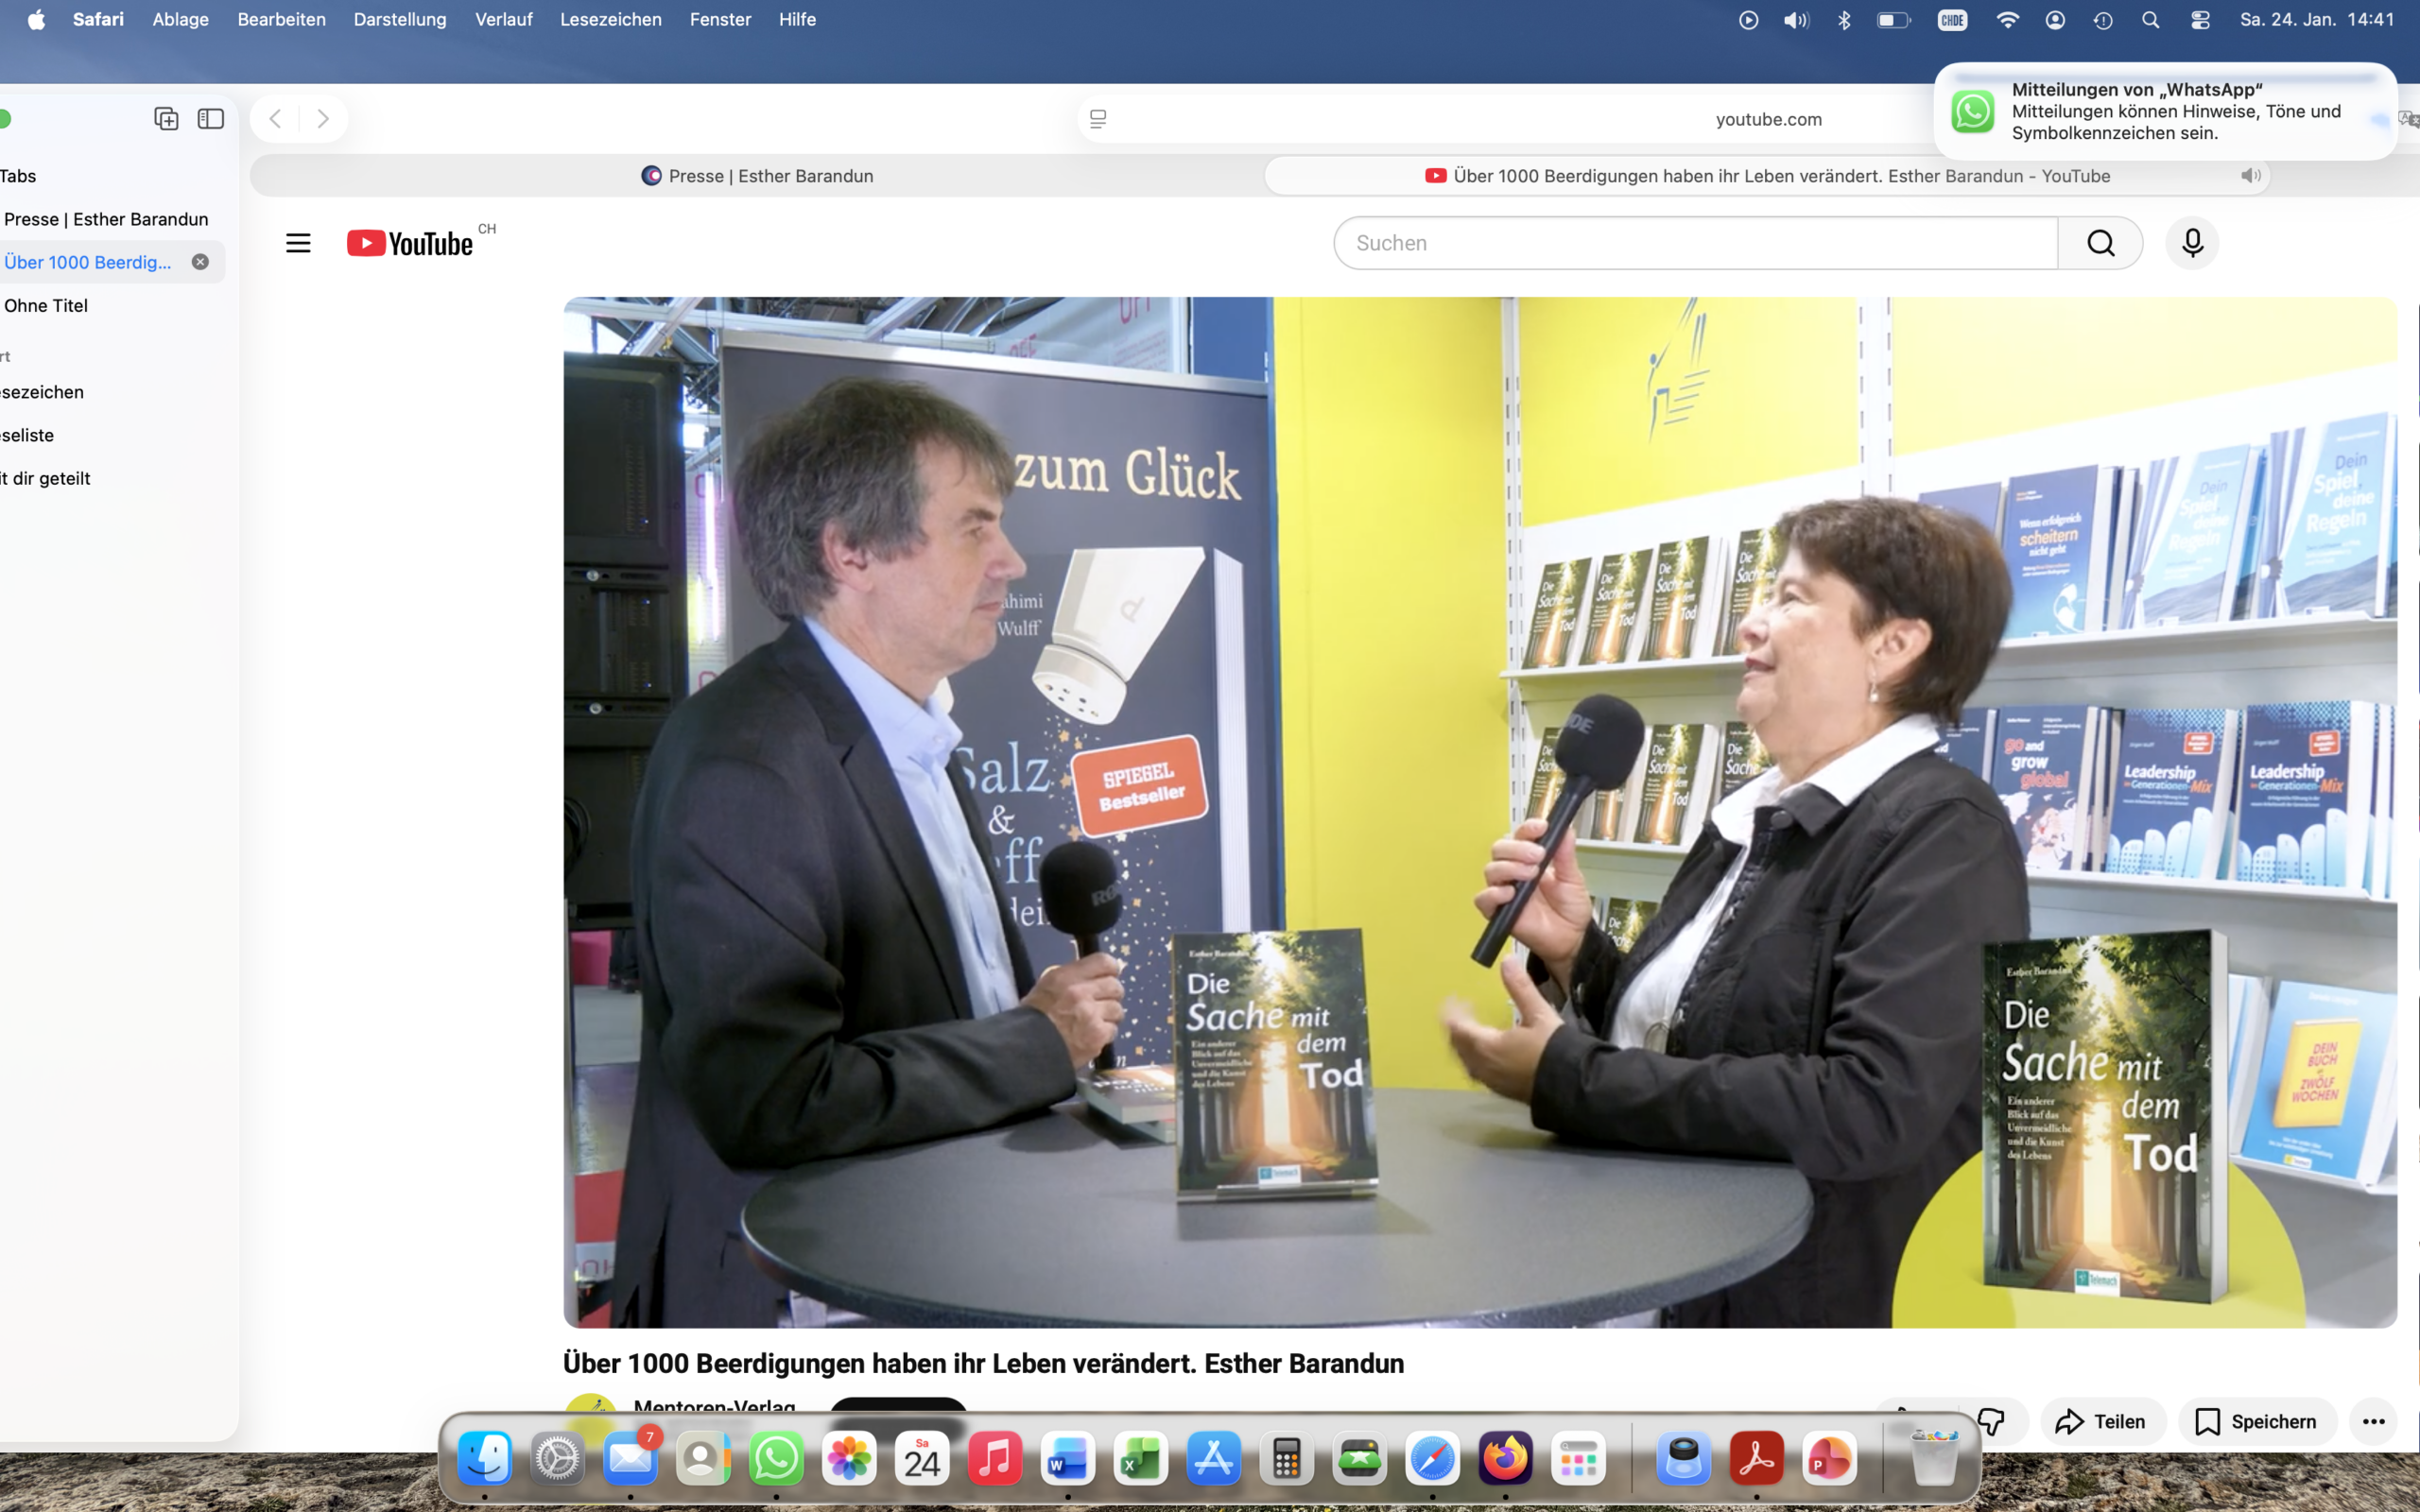Click into the Suchen search field

pos(1696,243)
